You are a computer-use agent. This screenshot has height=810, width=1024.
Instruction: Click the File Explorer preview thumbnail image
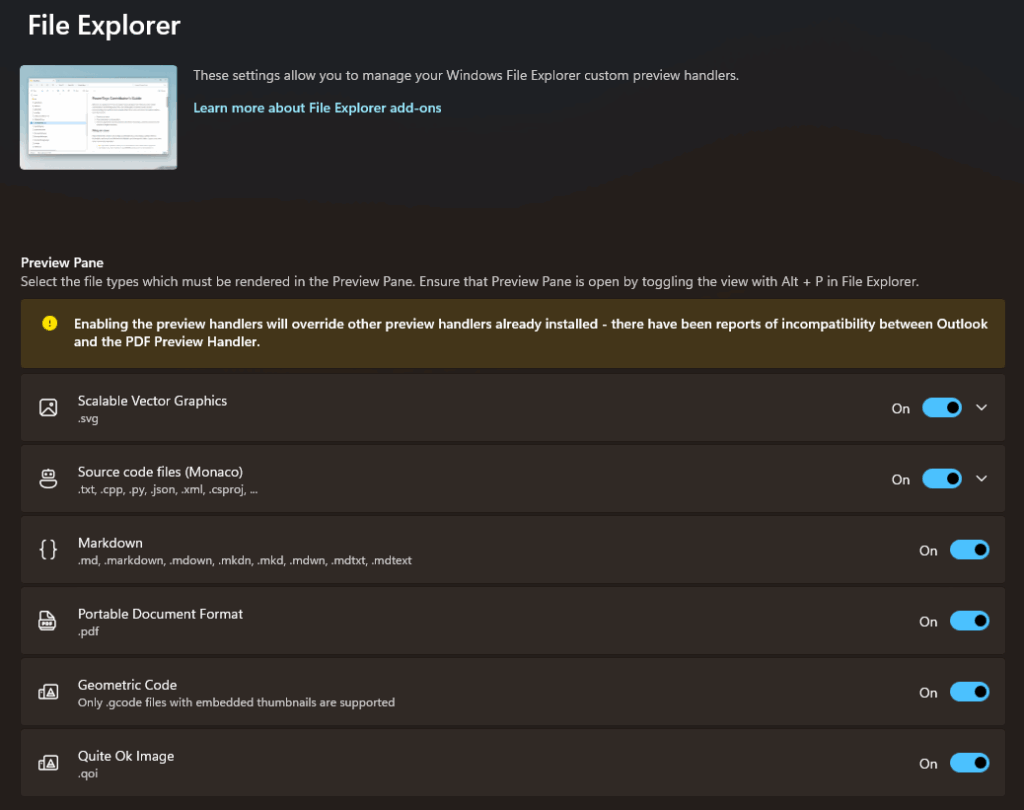click(98, 117)
